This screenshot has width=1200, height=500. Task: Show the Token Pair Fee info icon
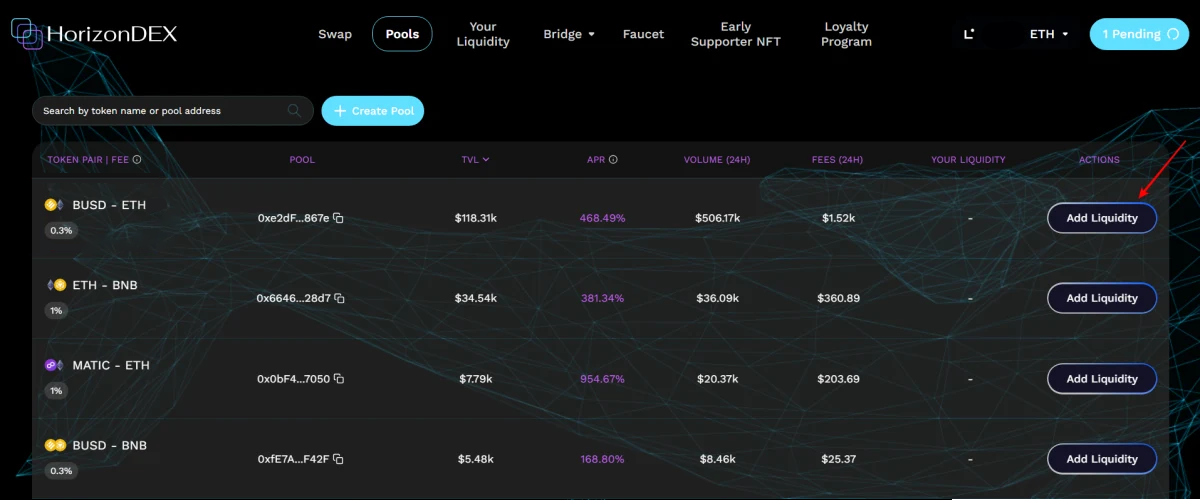137,160
